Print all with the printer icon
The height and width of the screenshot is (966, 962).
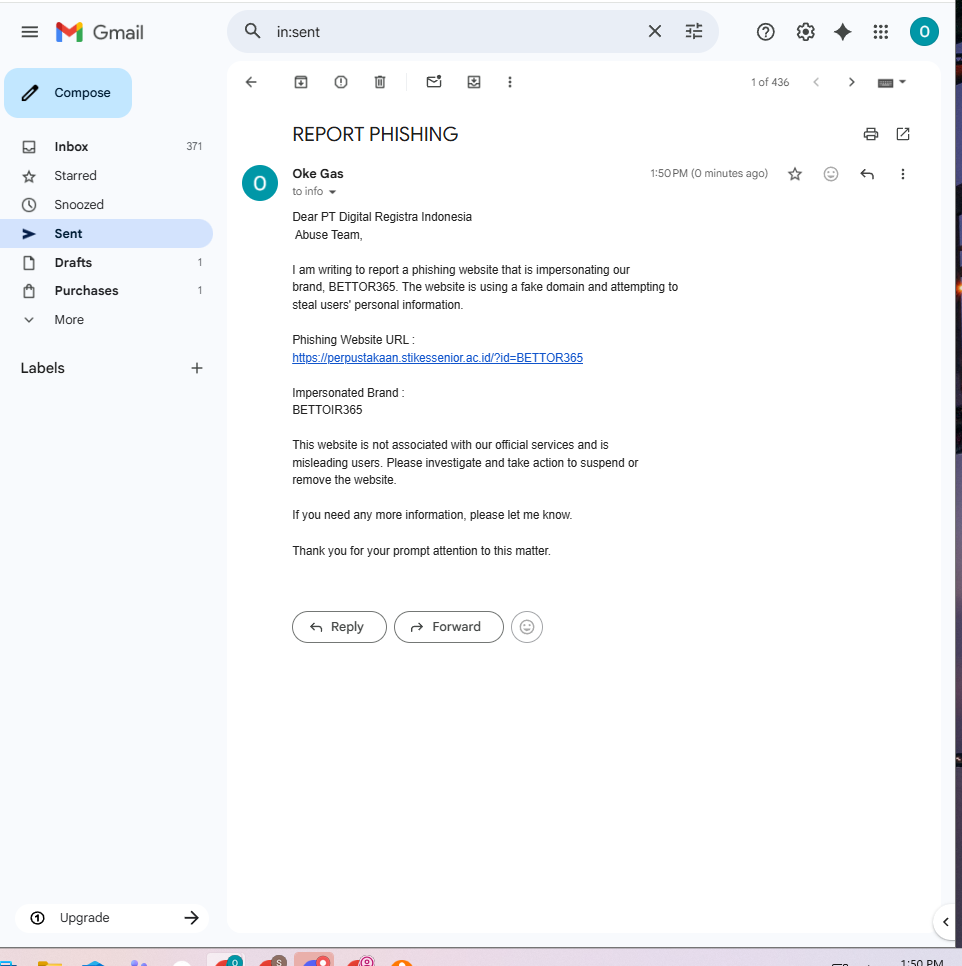870,134
